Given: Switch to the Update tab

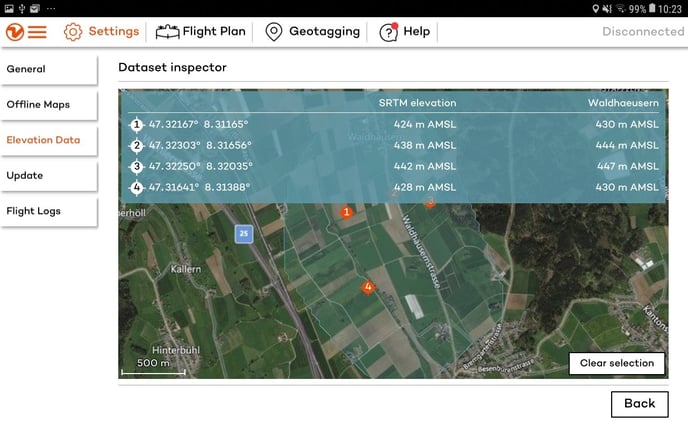Looking at the screenshot, I should [48, 175].
